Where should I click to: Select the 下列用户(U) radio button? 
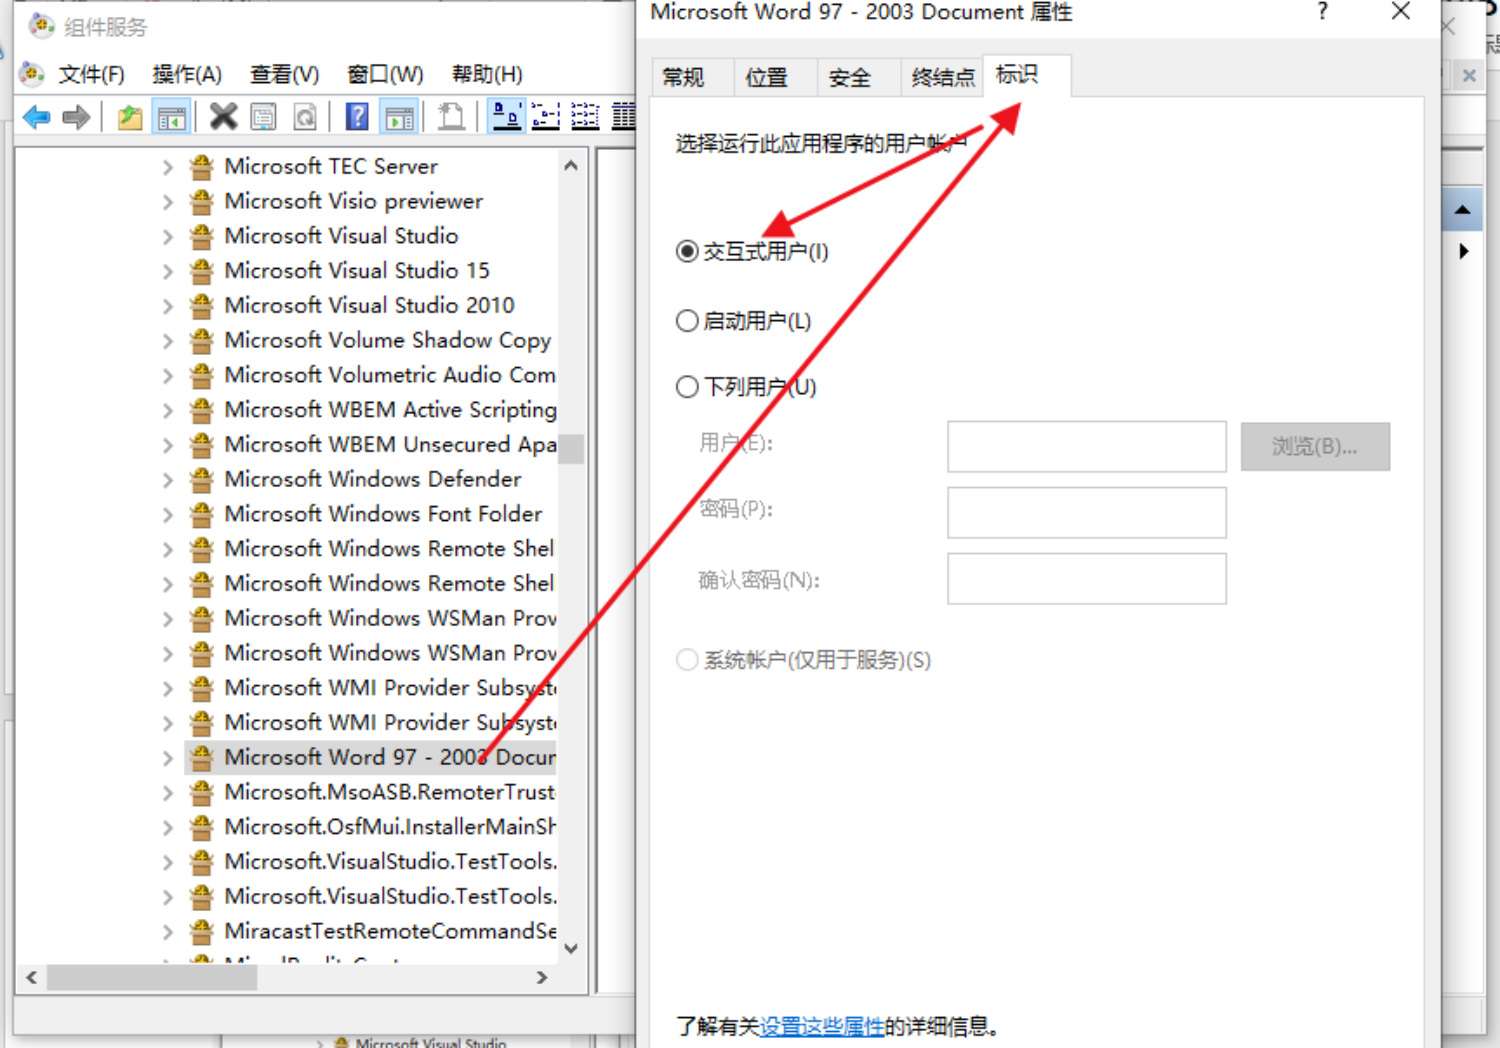pyautogui.click(x=687, y=387)
